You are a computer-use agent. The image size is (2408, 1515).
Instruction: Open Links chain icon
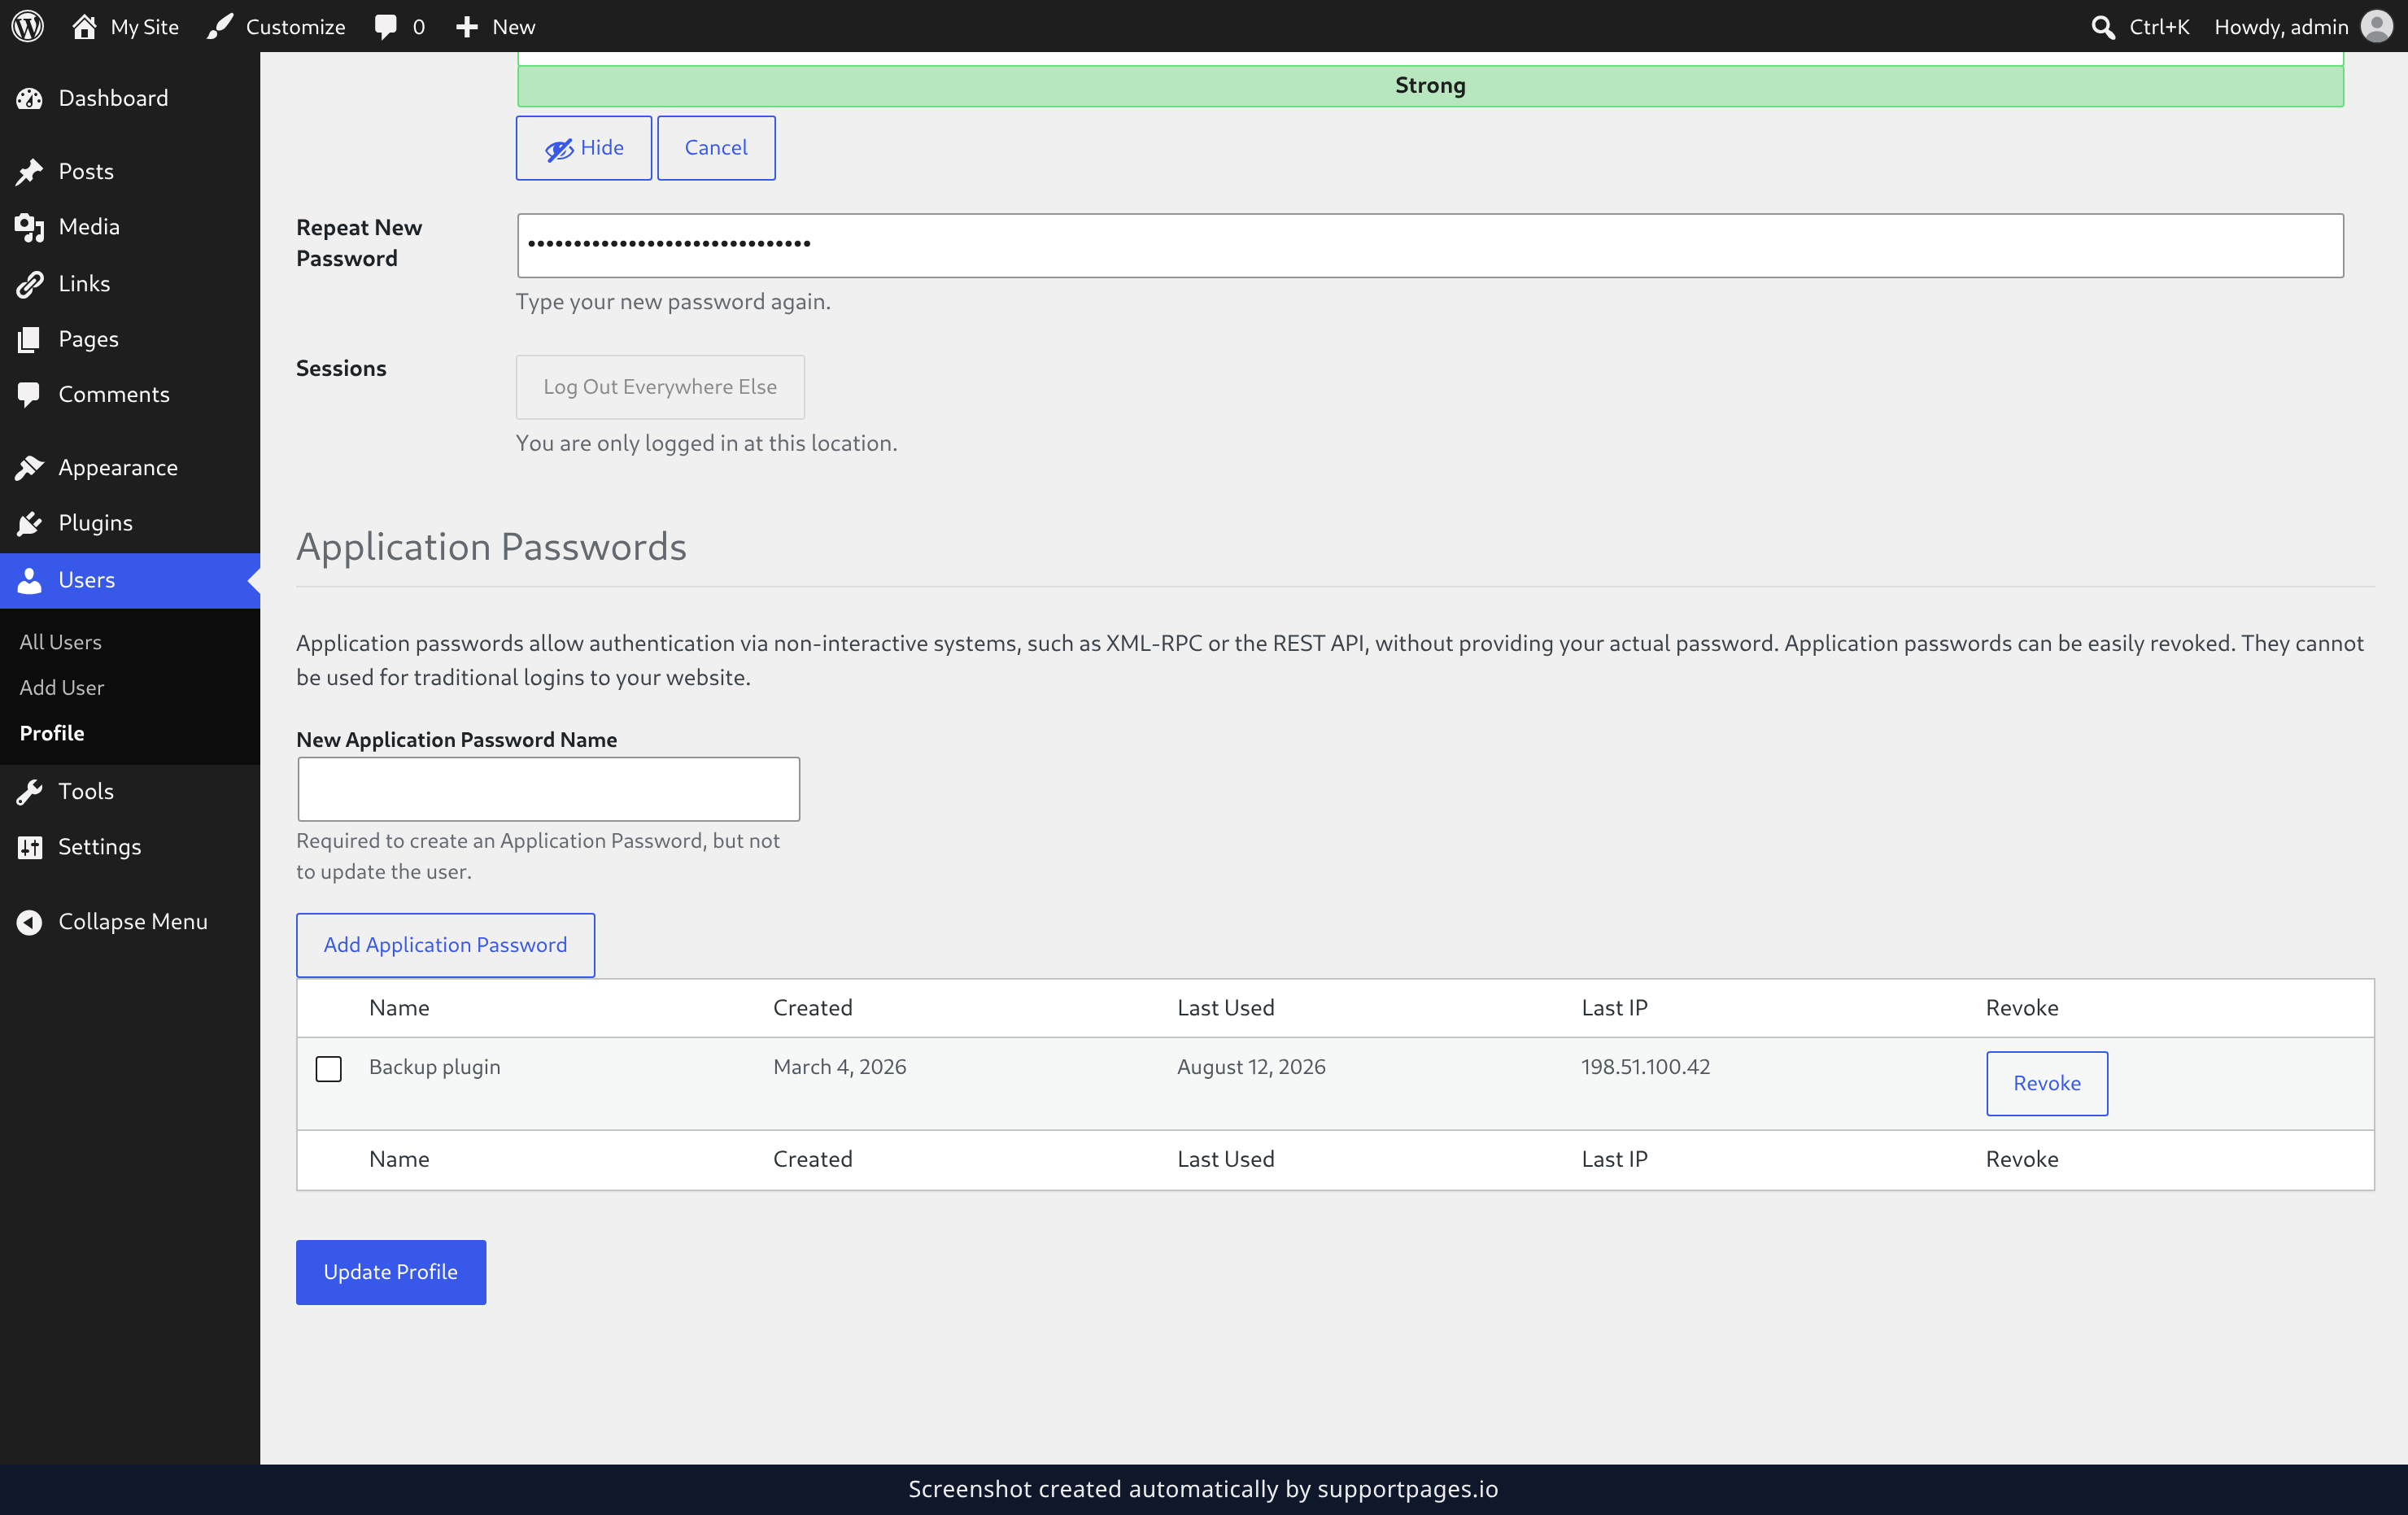(x=30, y=283)
